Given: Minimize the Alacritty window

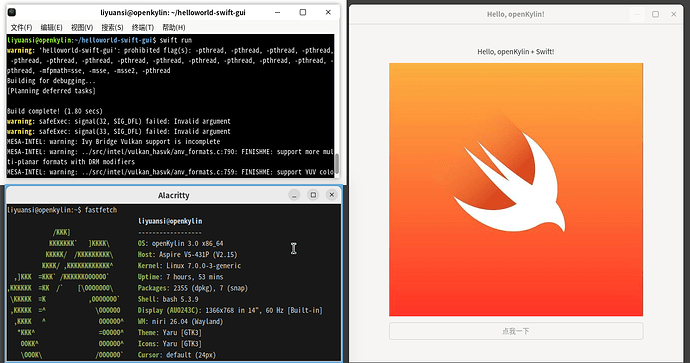Looking at the screenshot, I should coord(294,194).
